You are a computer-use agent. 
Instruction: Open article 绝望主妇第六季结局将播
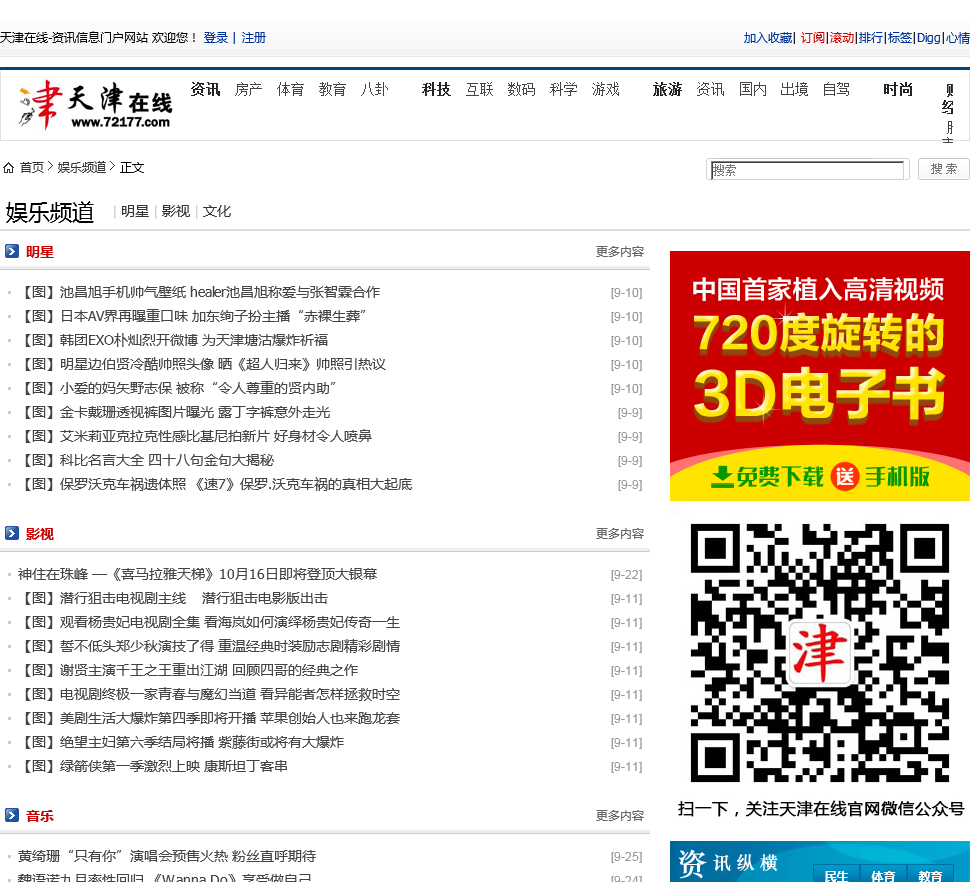(180, 742)
